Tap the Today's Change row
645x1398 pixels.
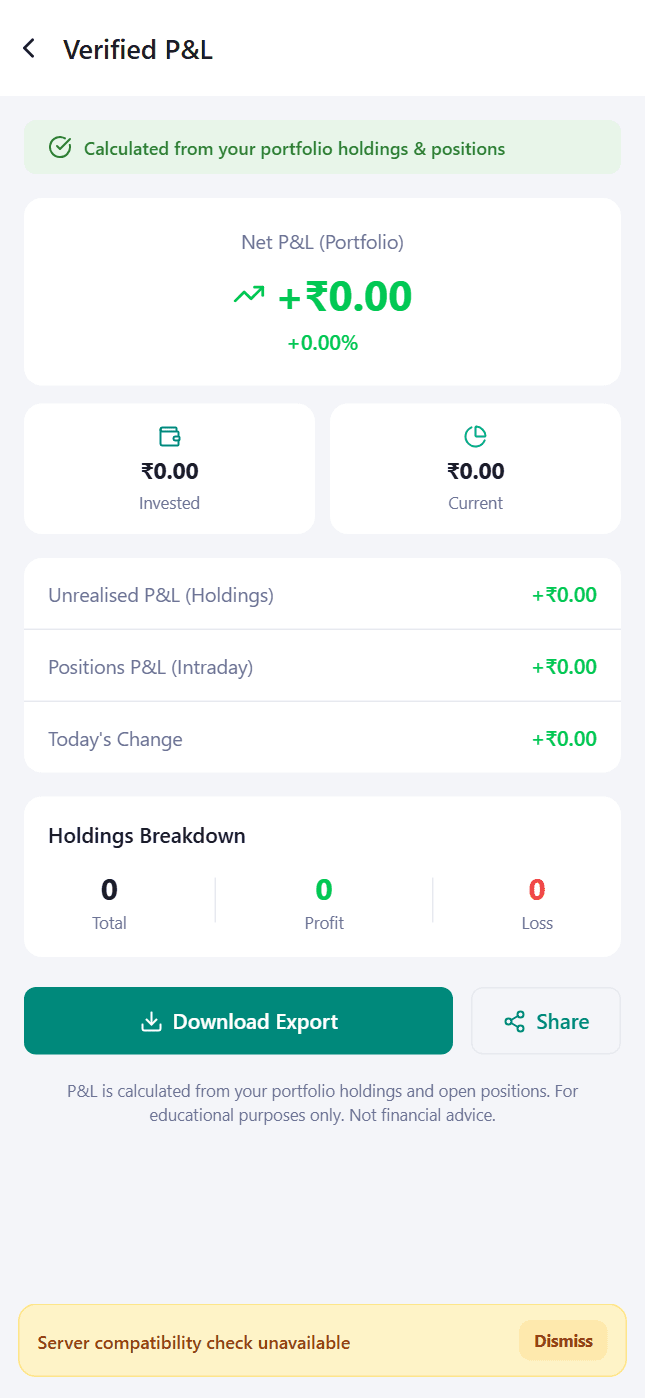(322, 739)
